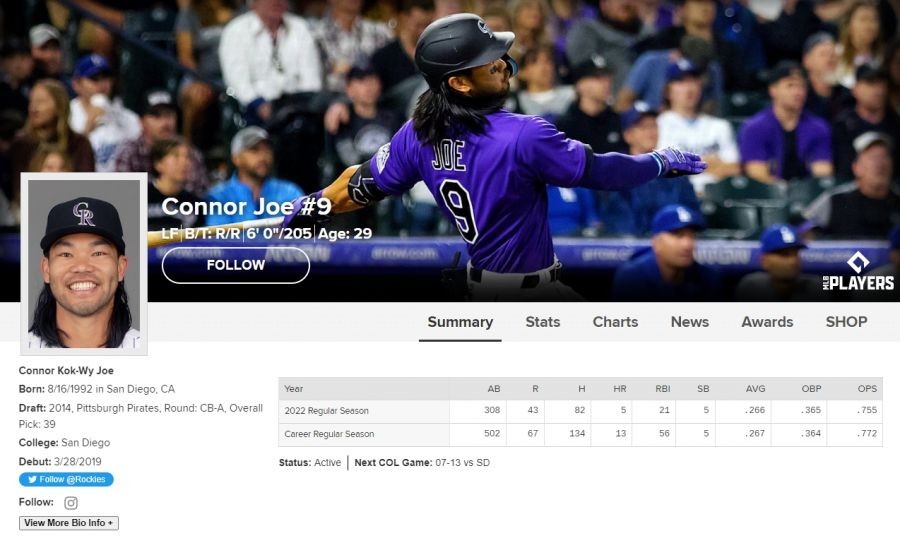Click Connor Joe's headshot photo
Image resolution: width=900 pixels, height=543 pixels.
84,264
